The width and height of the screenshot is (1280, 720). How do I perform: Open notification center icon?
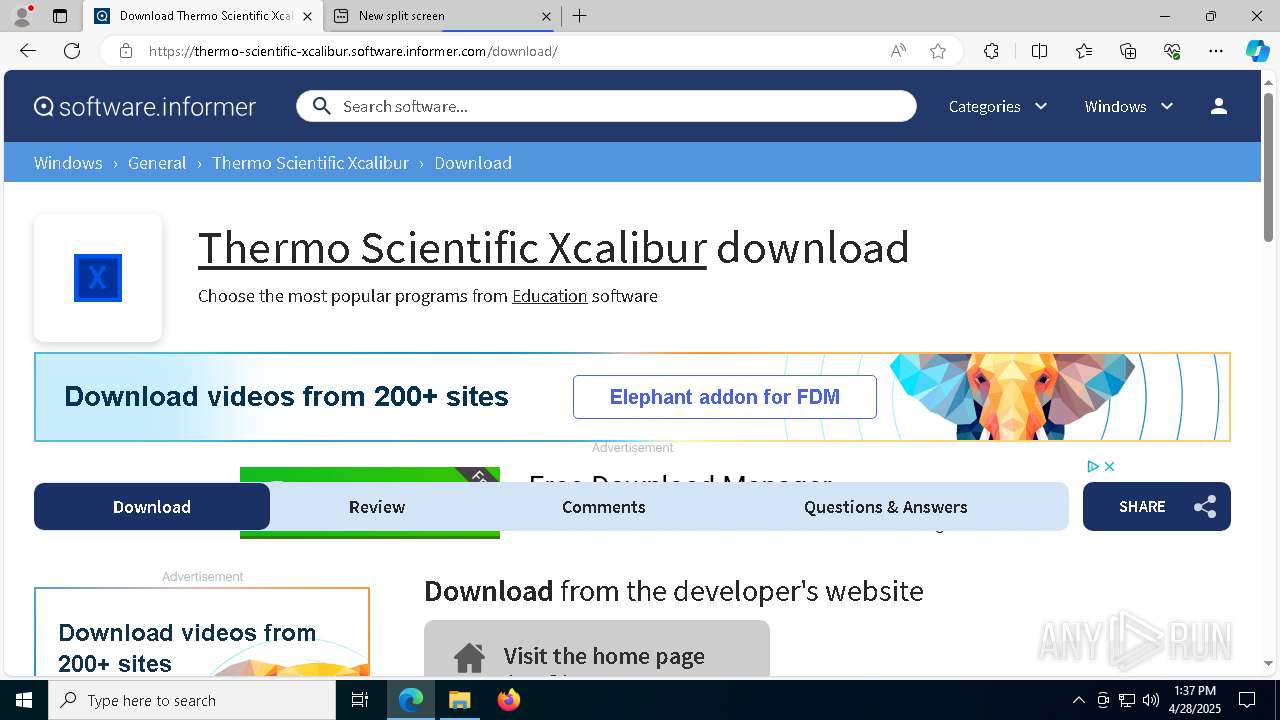tap(1247, 700)
